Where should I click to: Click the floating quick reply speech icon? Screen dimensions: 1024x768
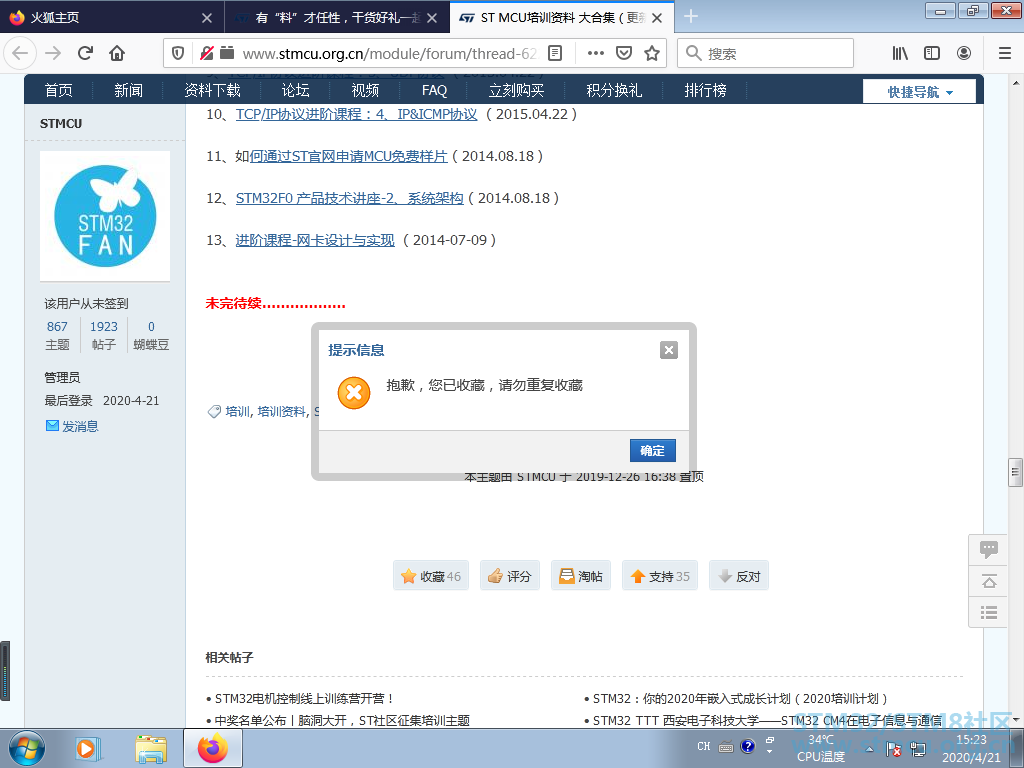(989, 549)
